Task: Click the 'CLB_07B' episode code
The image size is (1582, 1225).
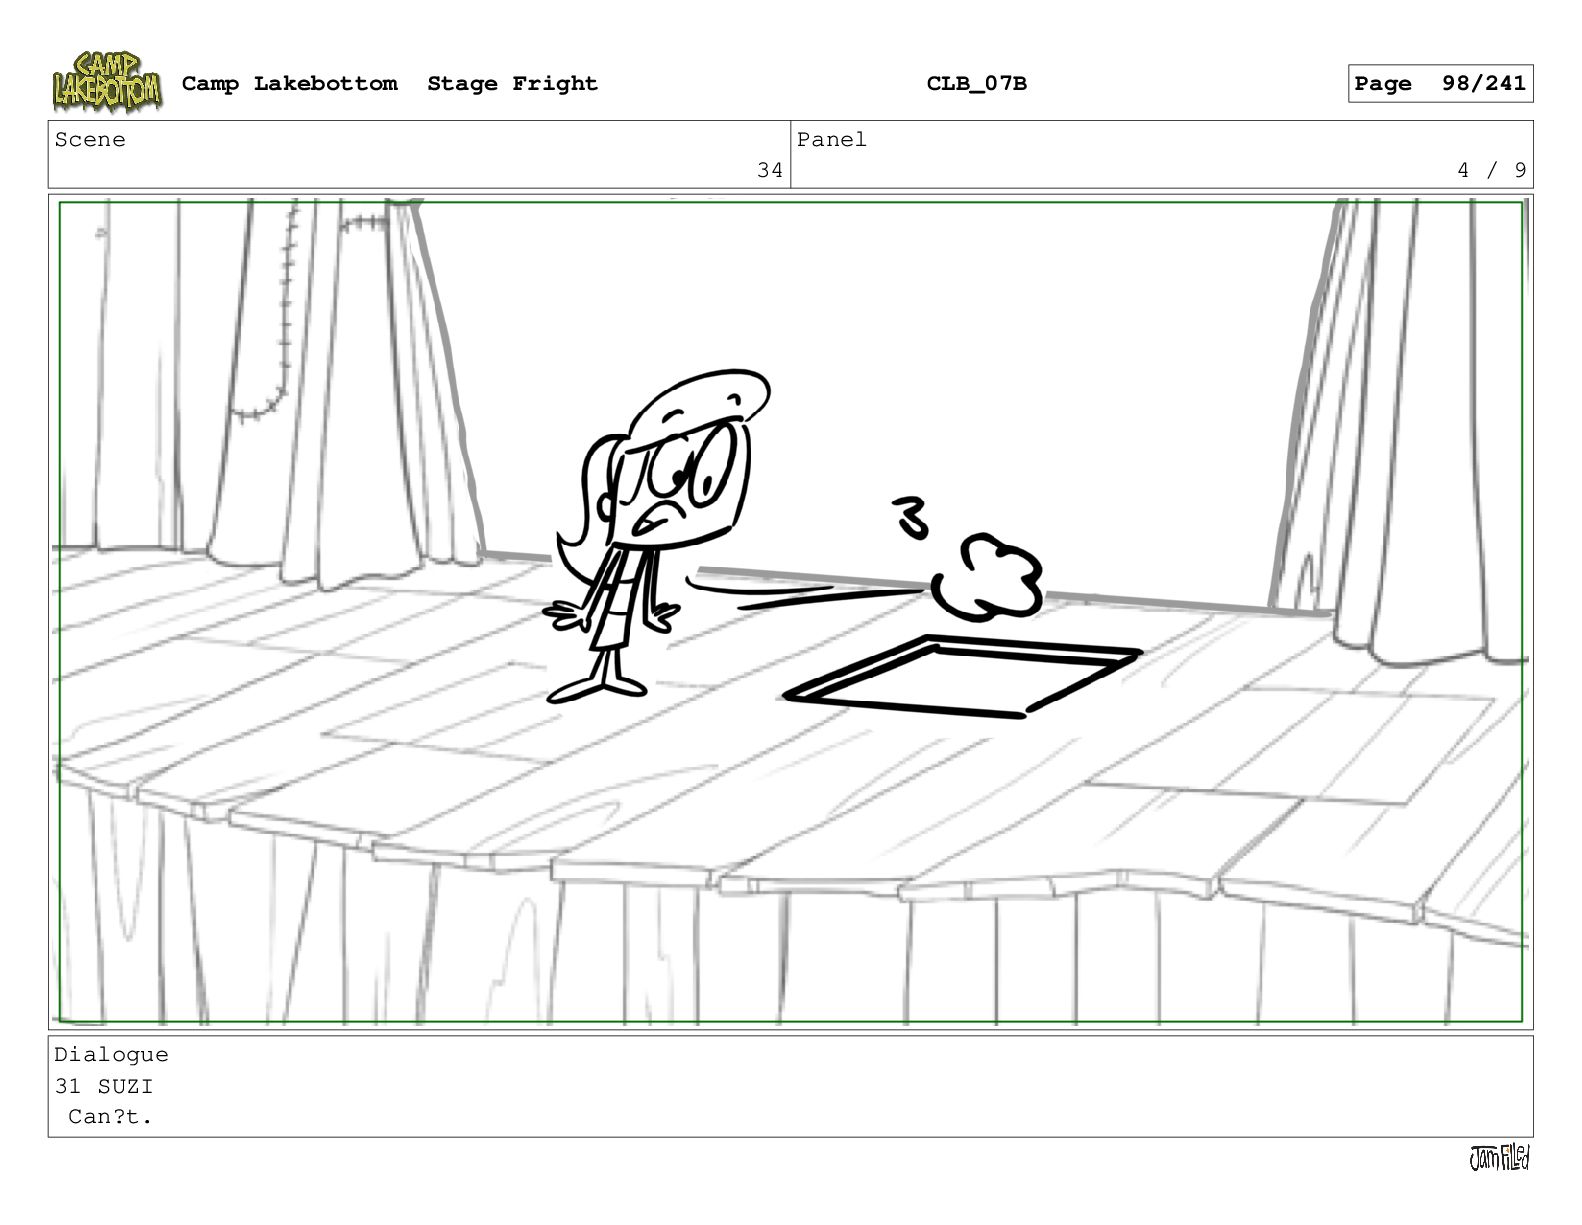Action: point(976,84)
